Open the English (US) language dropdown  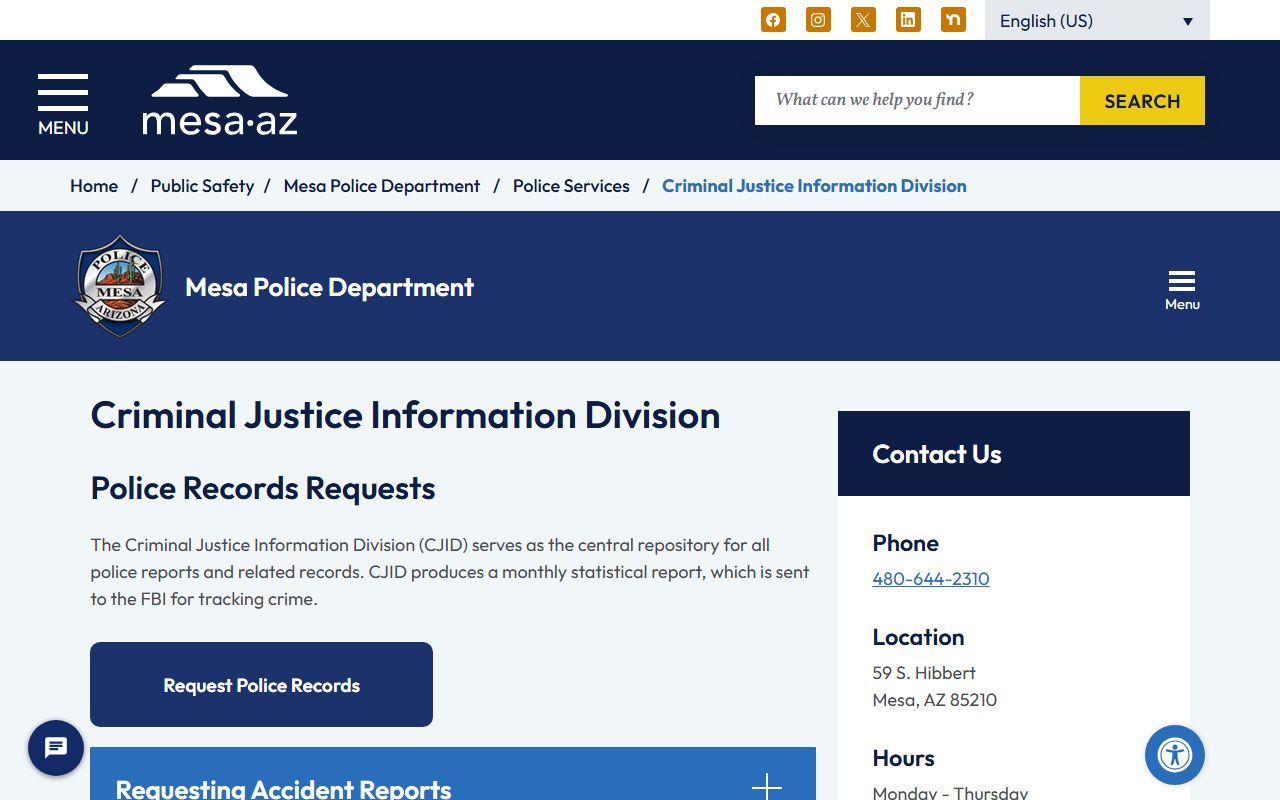tap(1096, 21)
